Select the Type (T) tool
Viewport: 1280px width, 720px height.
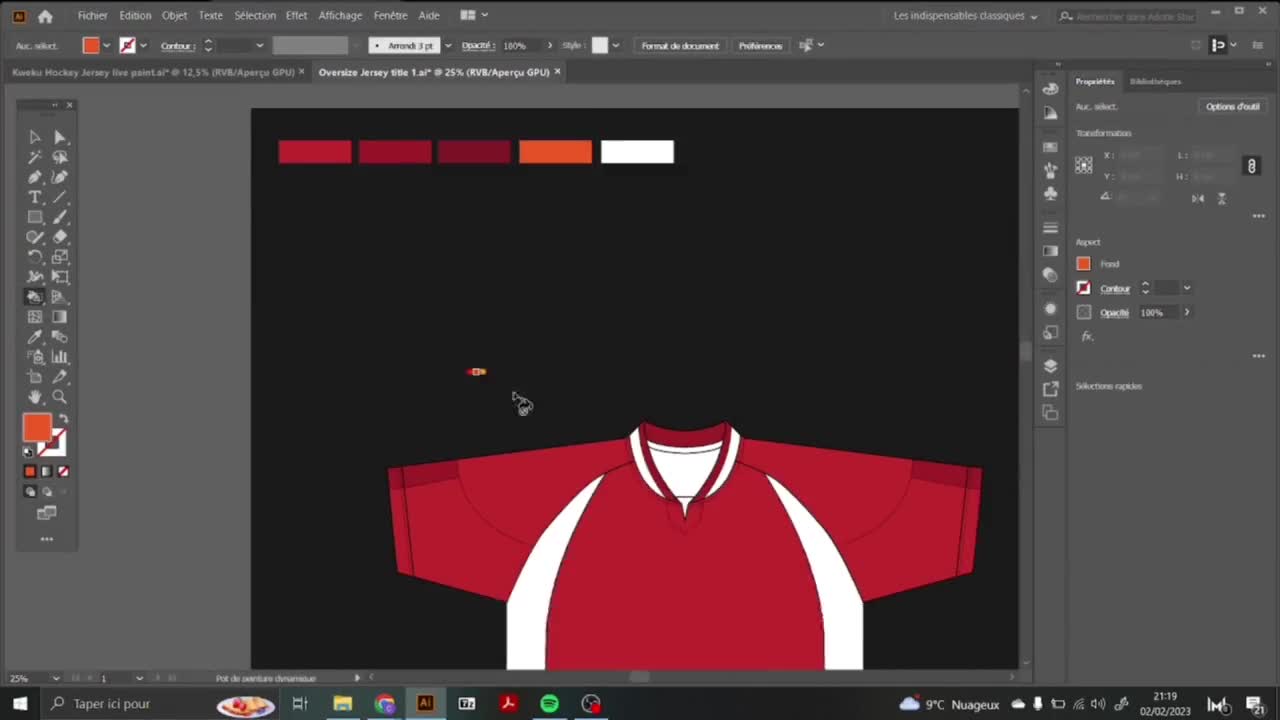point(35,197)
